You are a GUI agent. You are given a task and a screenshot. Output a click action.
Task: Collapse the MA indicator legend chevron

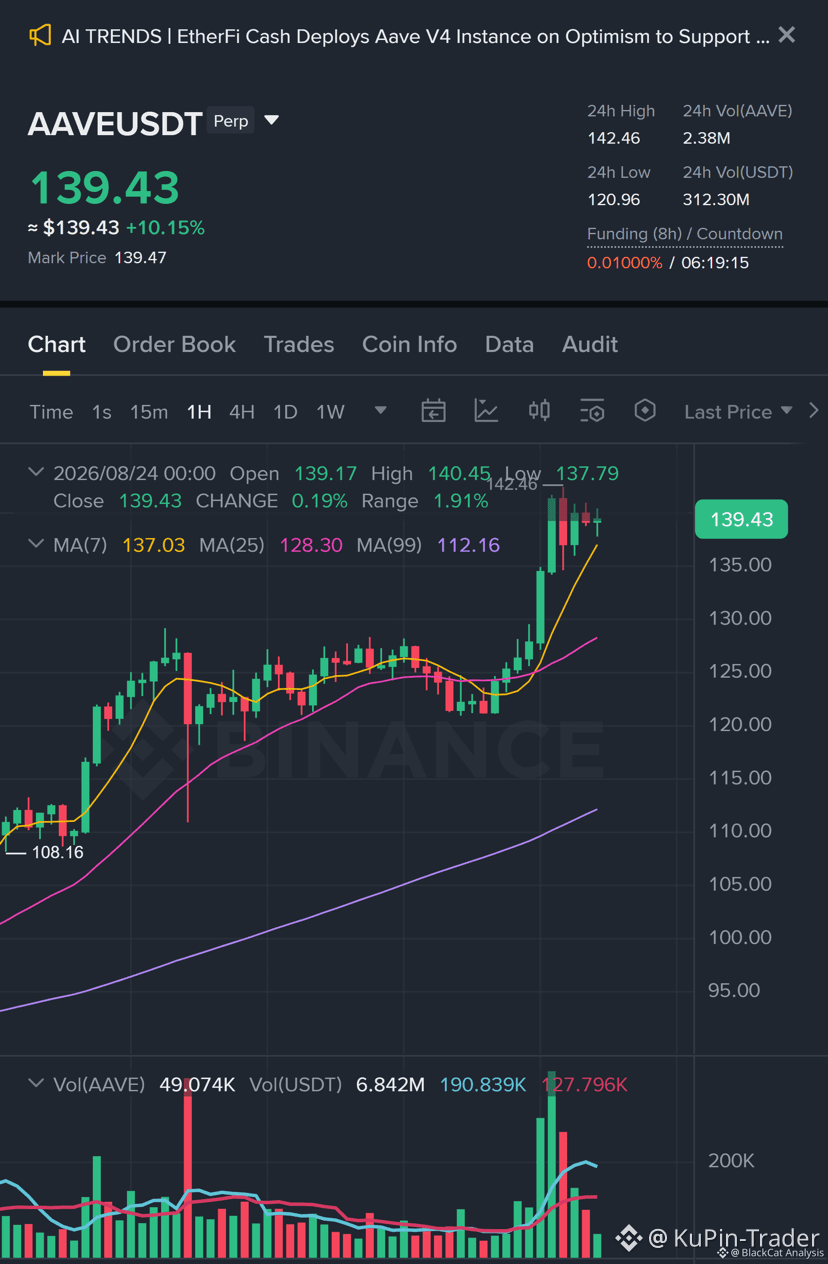36,544
